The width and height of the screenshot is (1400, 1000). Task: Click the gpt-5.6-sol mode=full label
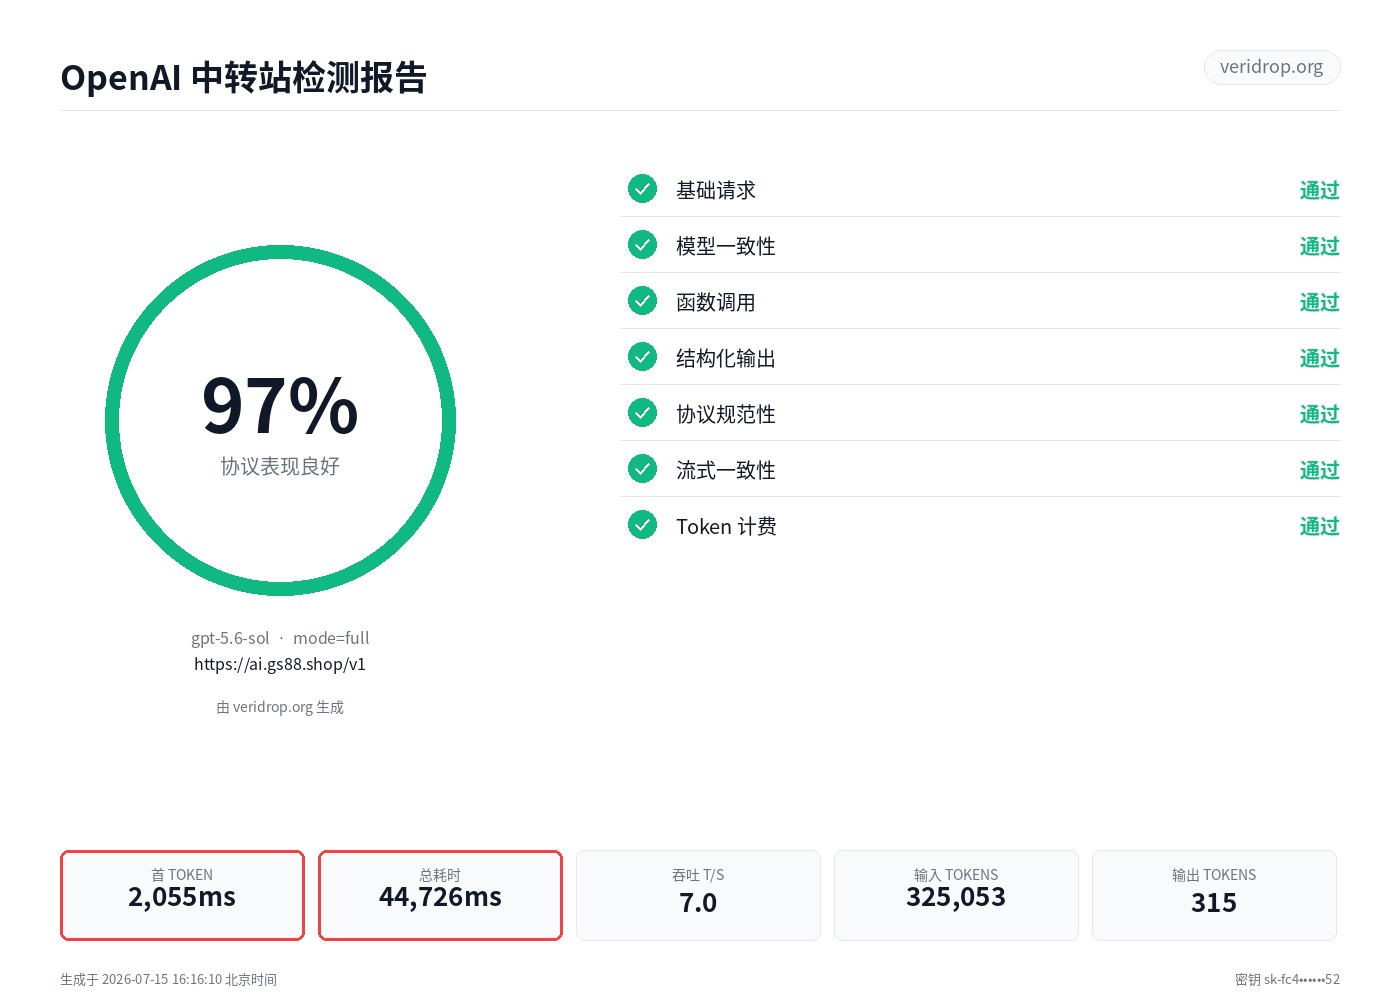tap(280, 638)
